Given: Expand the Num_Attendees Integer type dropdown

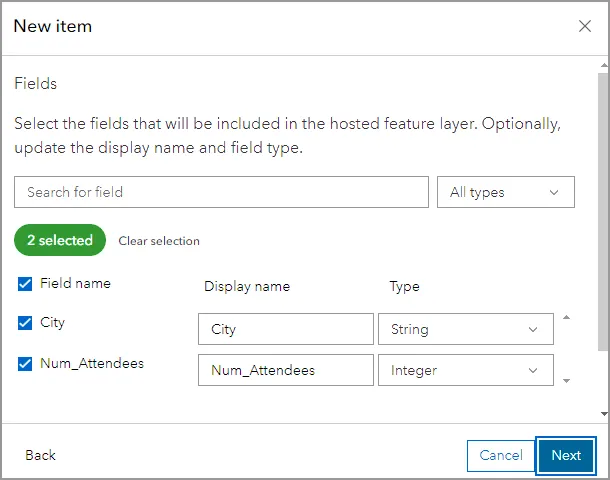Looking at the screenshot, I should click(465, 370).
